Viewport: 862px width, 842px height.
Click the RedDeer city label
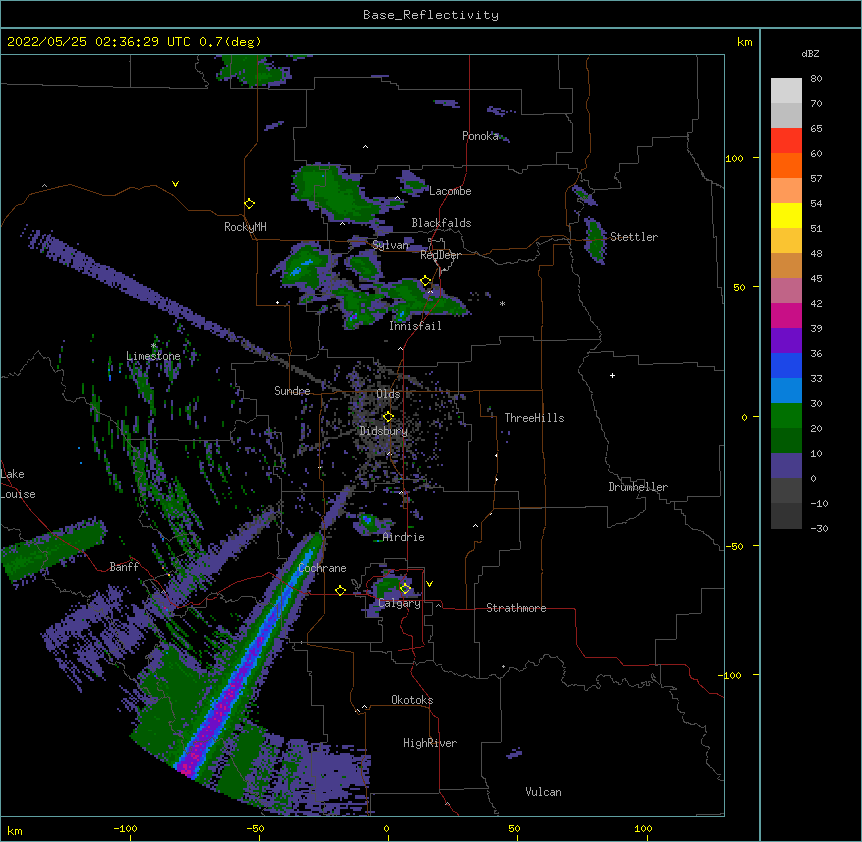tap(440, 255)
